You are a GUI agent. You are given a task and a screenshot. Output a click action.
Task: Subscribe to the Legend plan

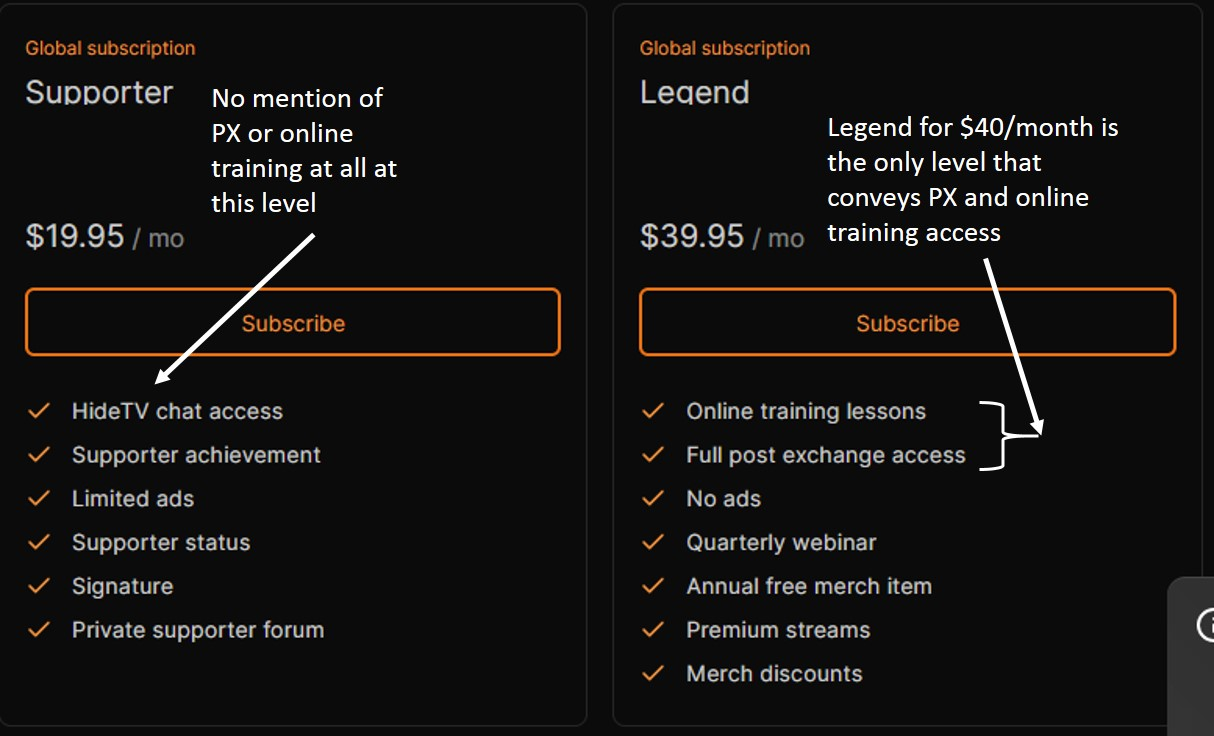pos(907,323)
